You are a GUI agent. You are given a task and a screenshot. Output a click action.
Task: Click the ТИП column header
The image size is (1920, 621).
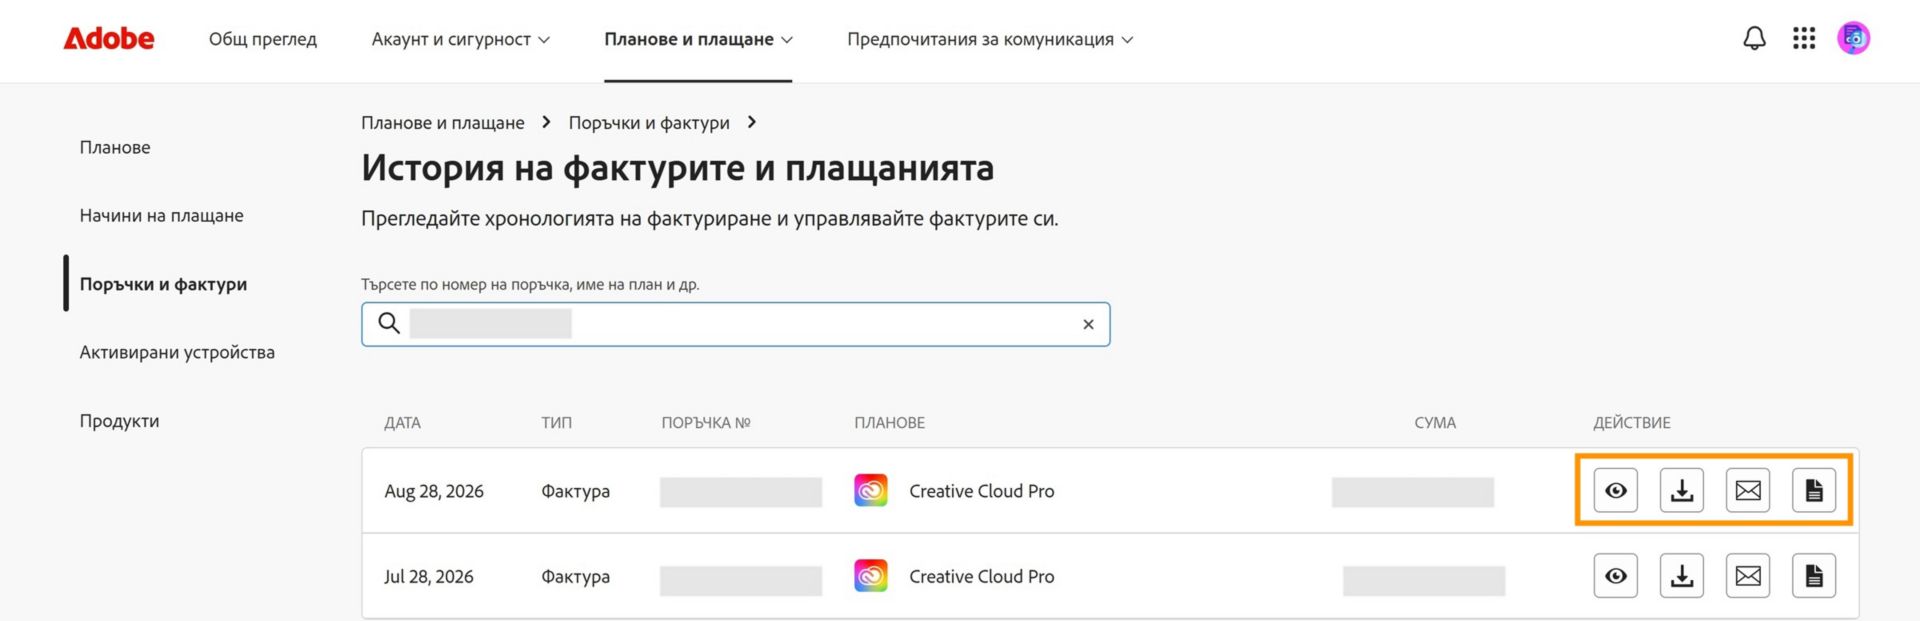[557, 422]
